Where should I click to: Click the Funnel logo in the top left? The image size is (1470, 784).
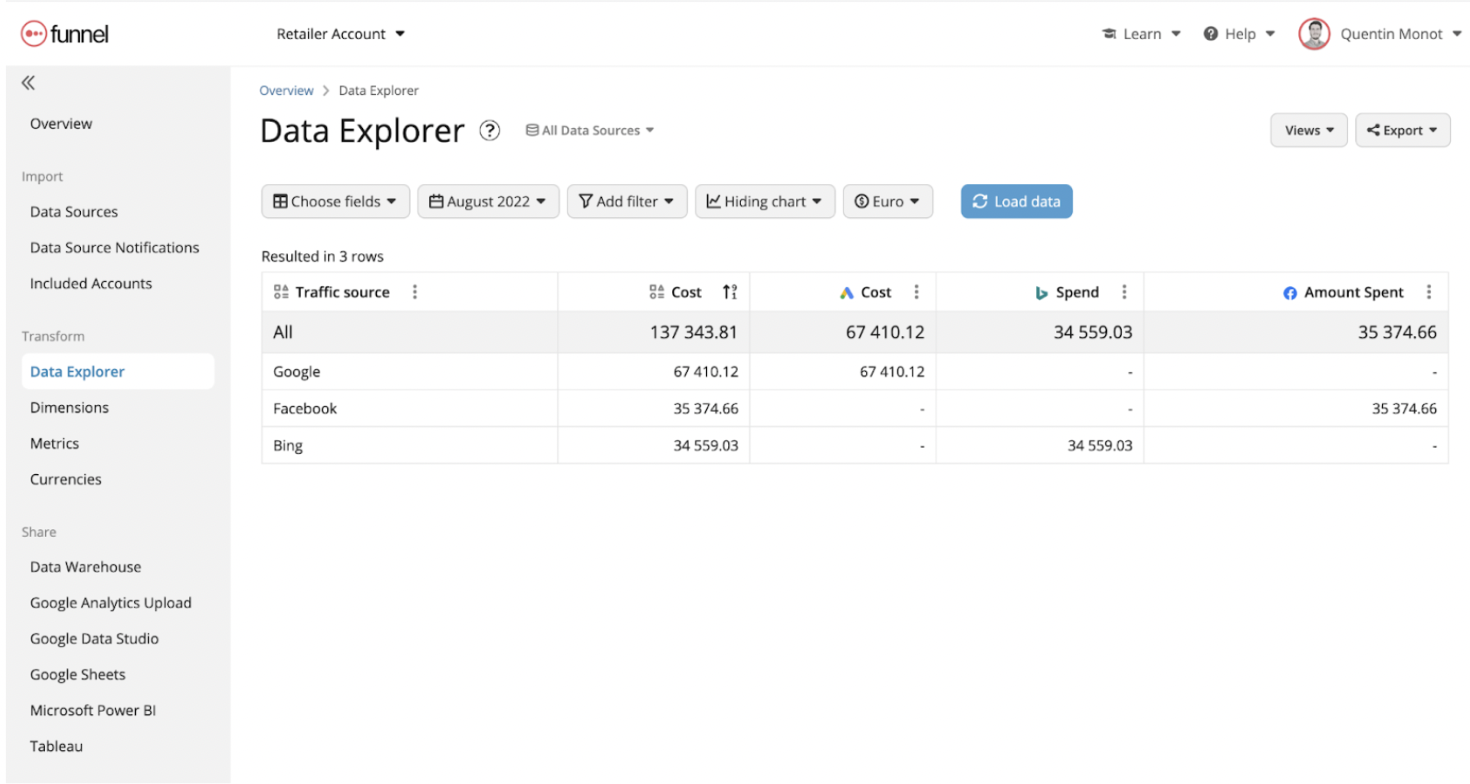click(x=64, y=33)
